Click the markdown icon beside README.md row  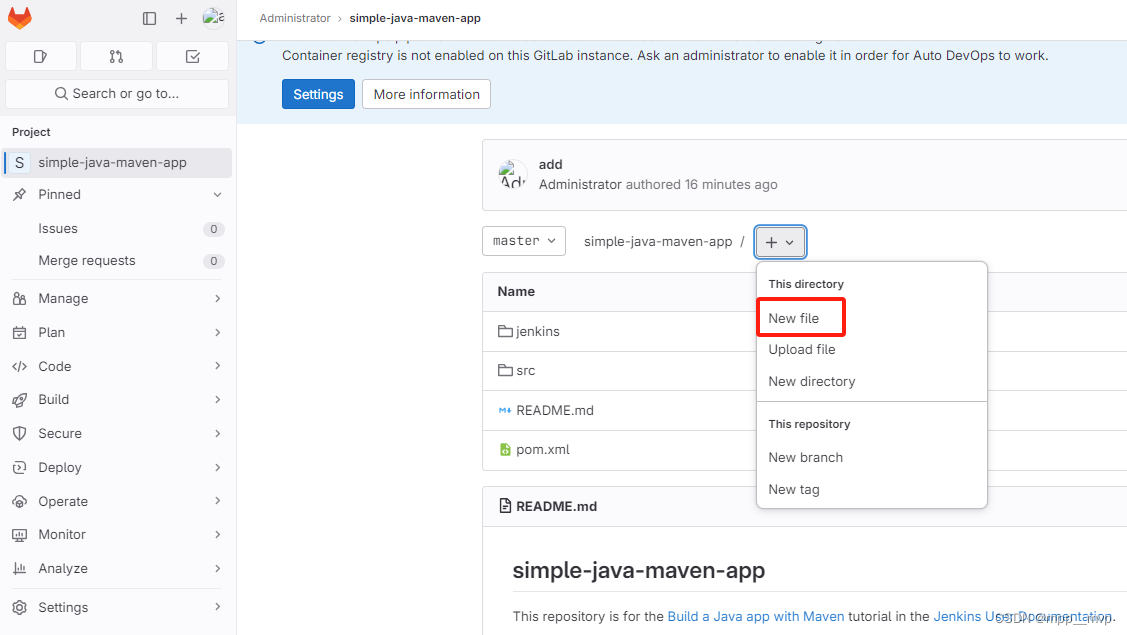tap(505, 410)
